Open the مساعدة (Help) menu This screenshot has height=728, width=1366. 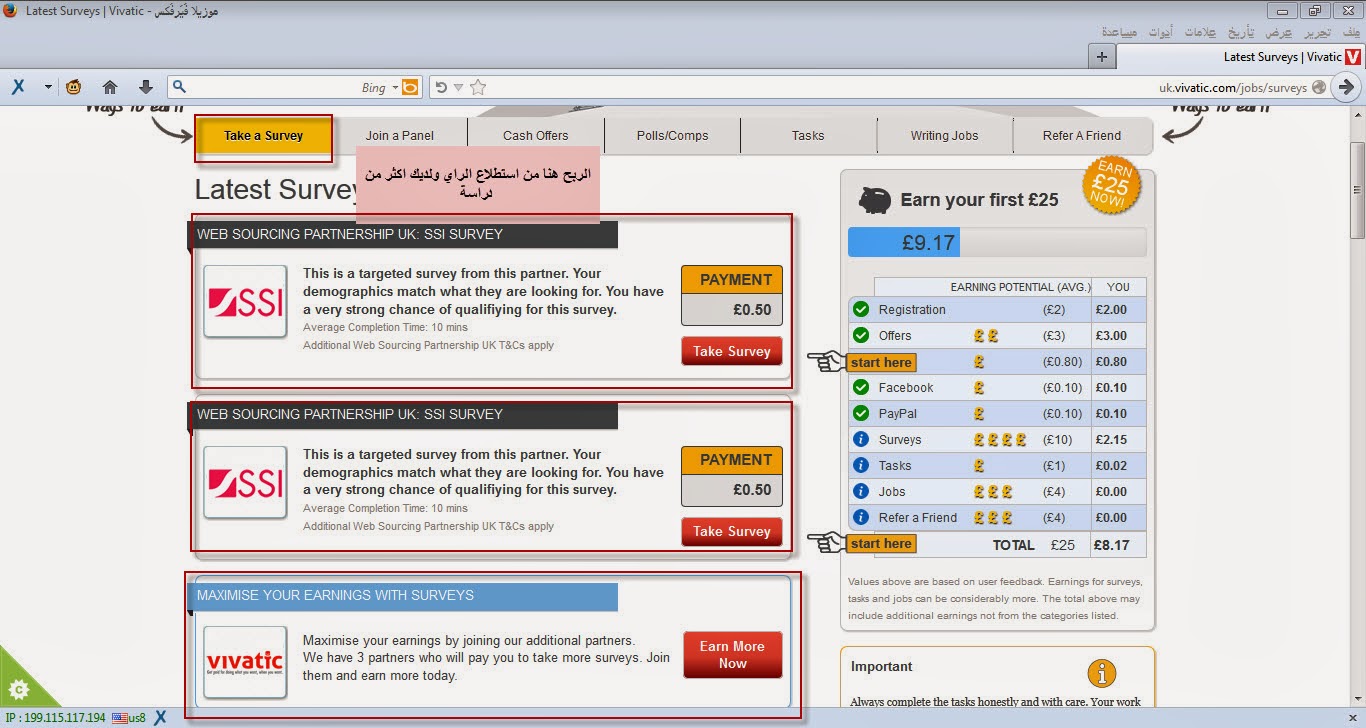1119,32
